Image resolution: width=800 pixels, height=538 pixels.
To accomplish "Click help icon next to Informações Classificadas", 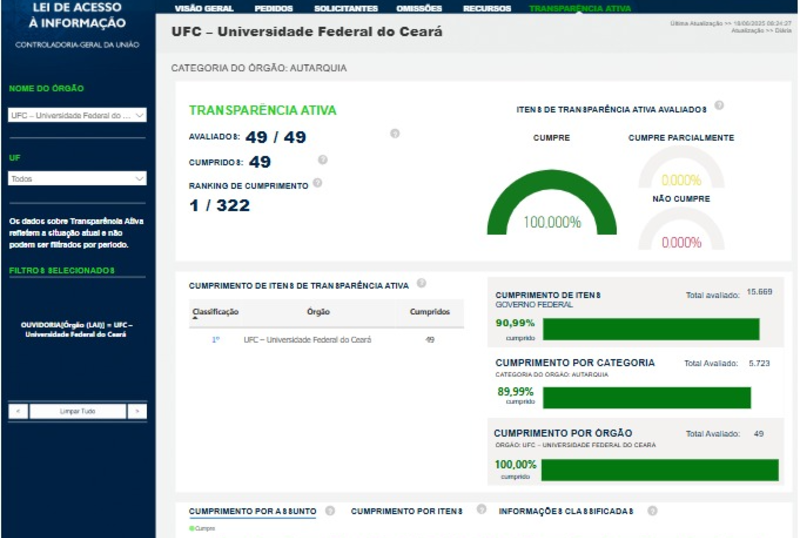I will [652, 511].
